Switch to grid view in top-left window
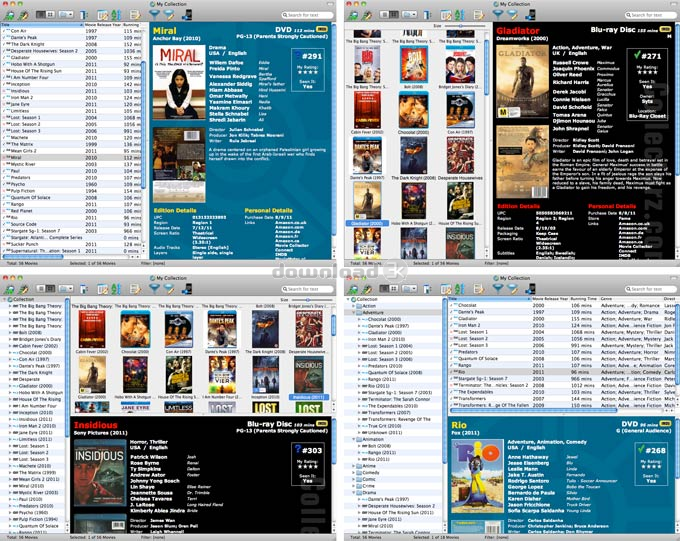This screenshot has width=680, height=541. [x=50, y=15]
